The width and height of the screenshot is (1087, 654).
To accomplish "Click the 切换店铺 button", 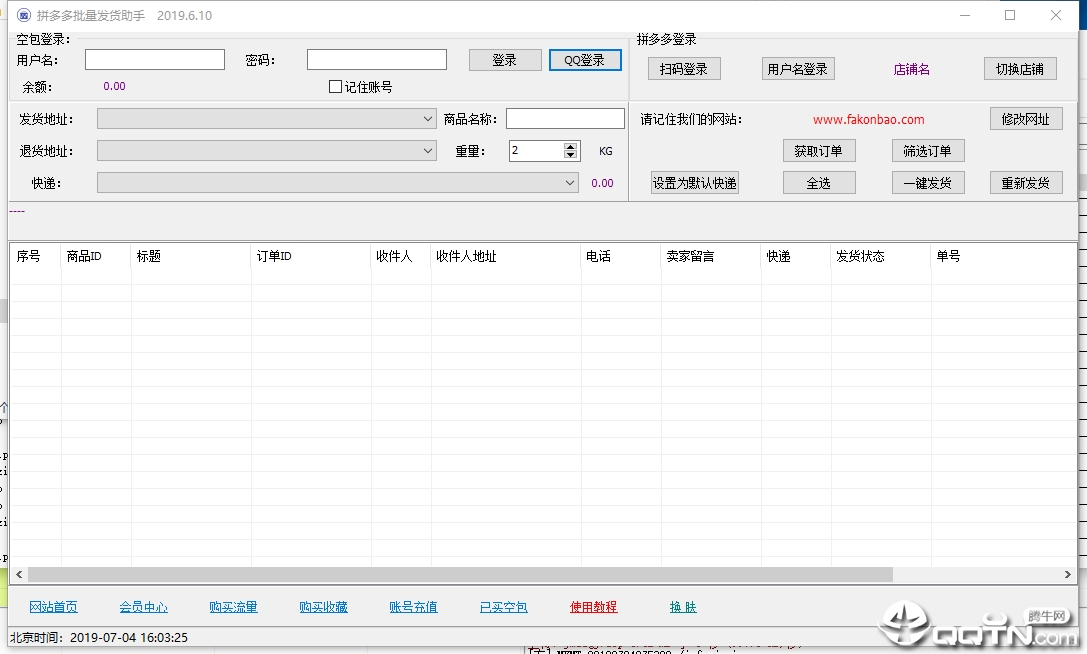I will [1020, 69].
